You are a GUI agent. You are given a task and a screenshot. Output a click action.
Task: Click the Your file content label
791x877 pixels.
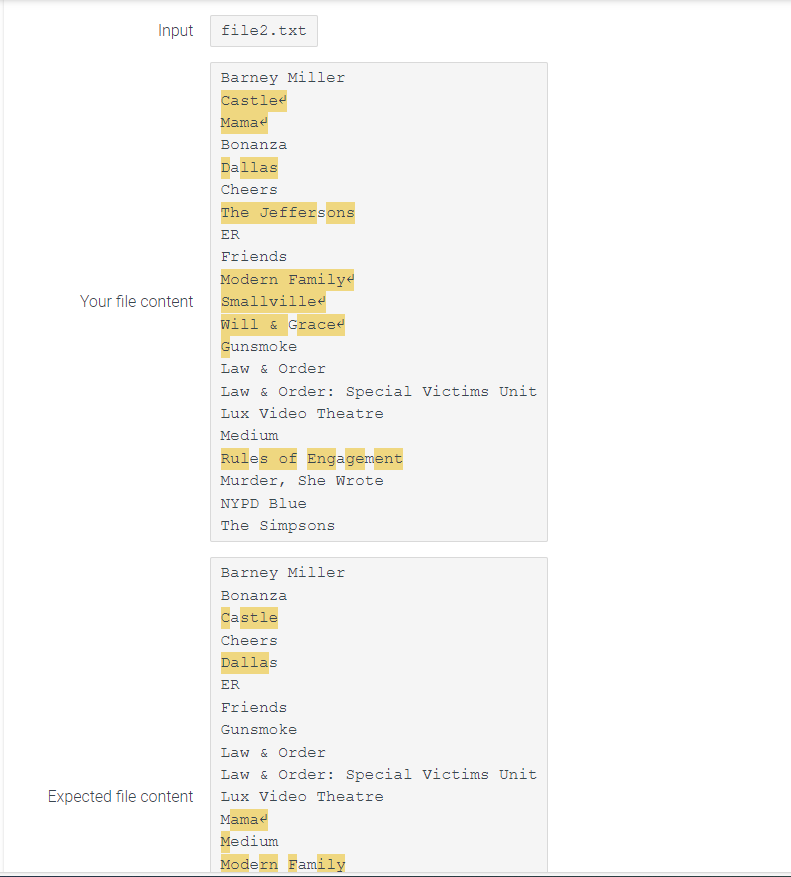(x=137, y=301)
